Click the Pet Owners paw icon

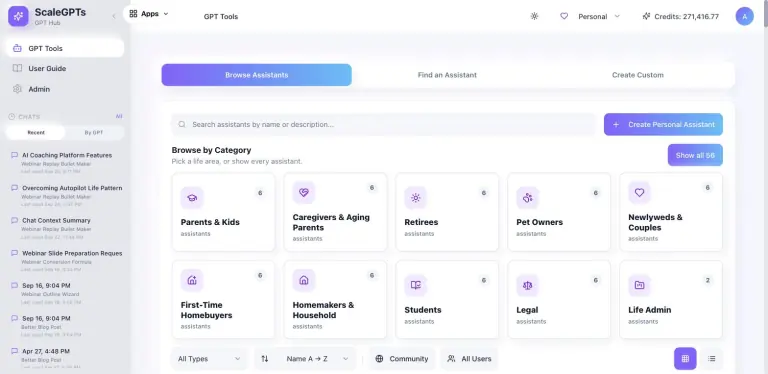[528, 198]
